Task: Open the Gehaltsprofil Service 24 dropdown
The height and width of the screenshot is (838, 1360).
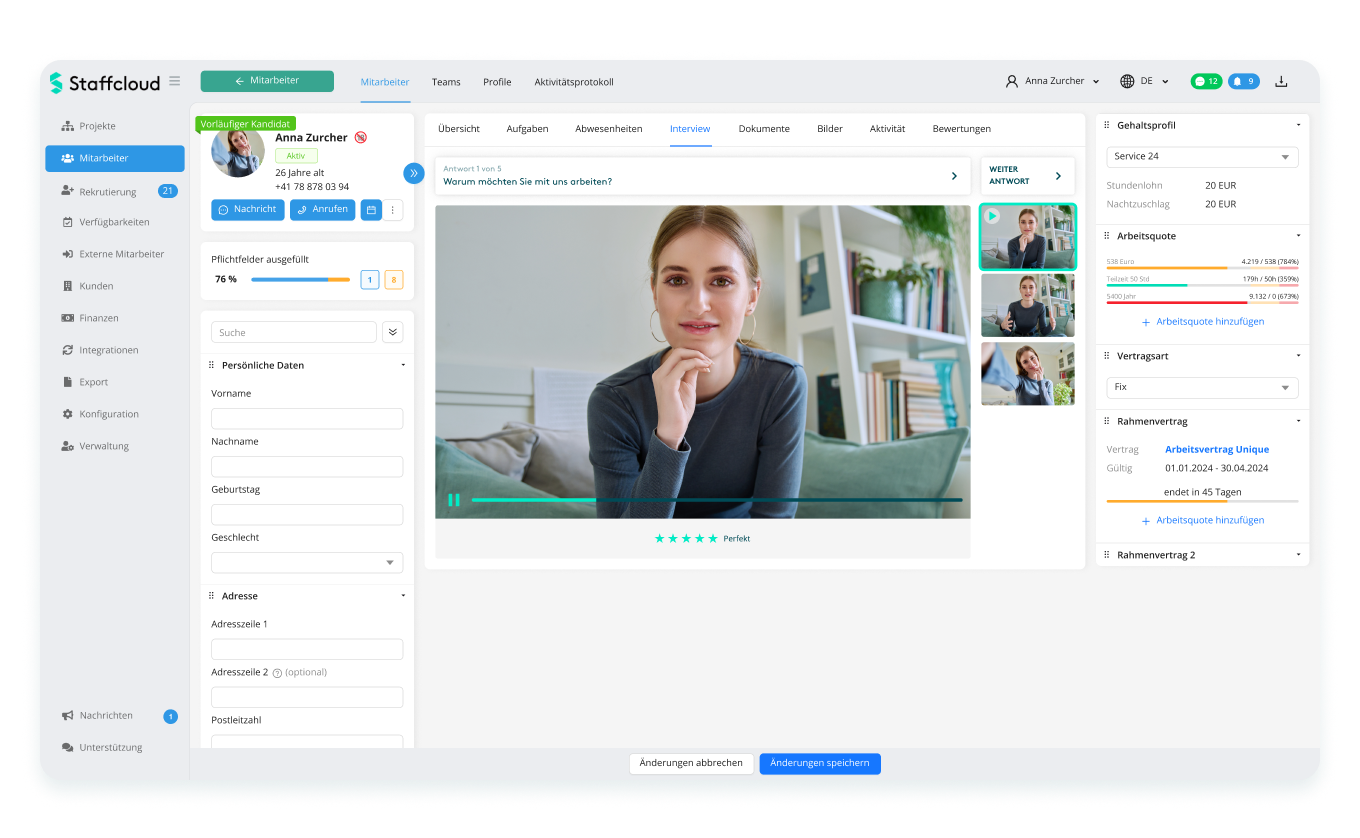Action: pos(1201,157)
